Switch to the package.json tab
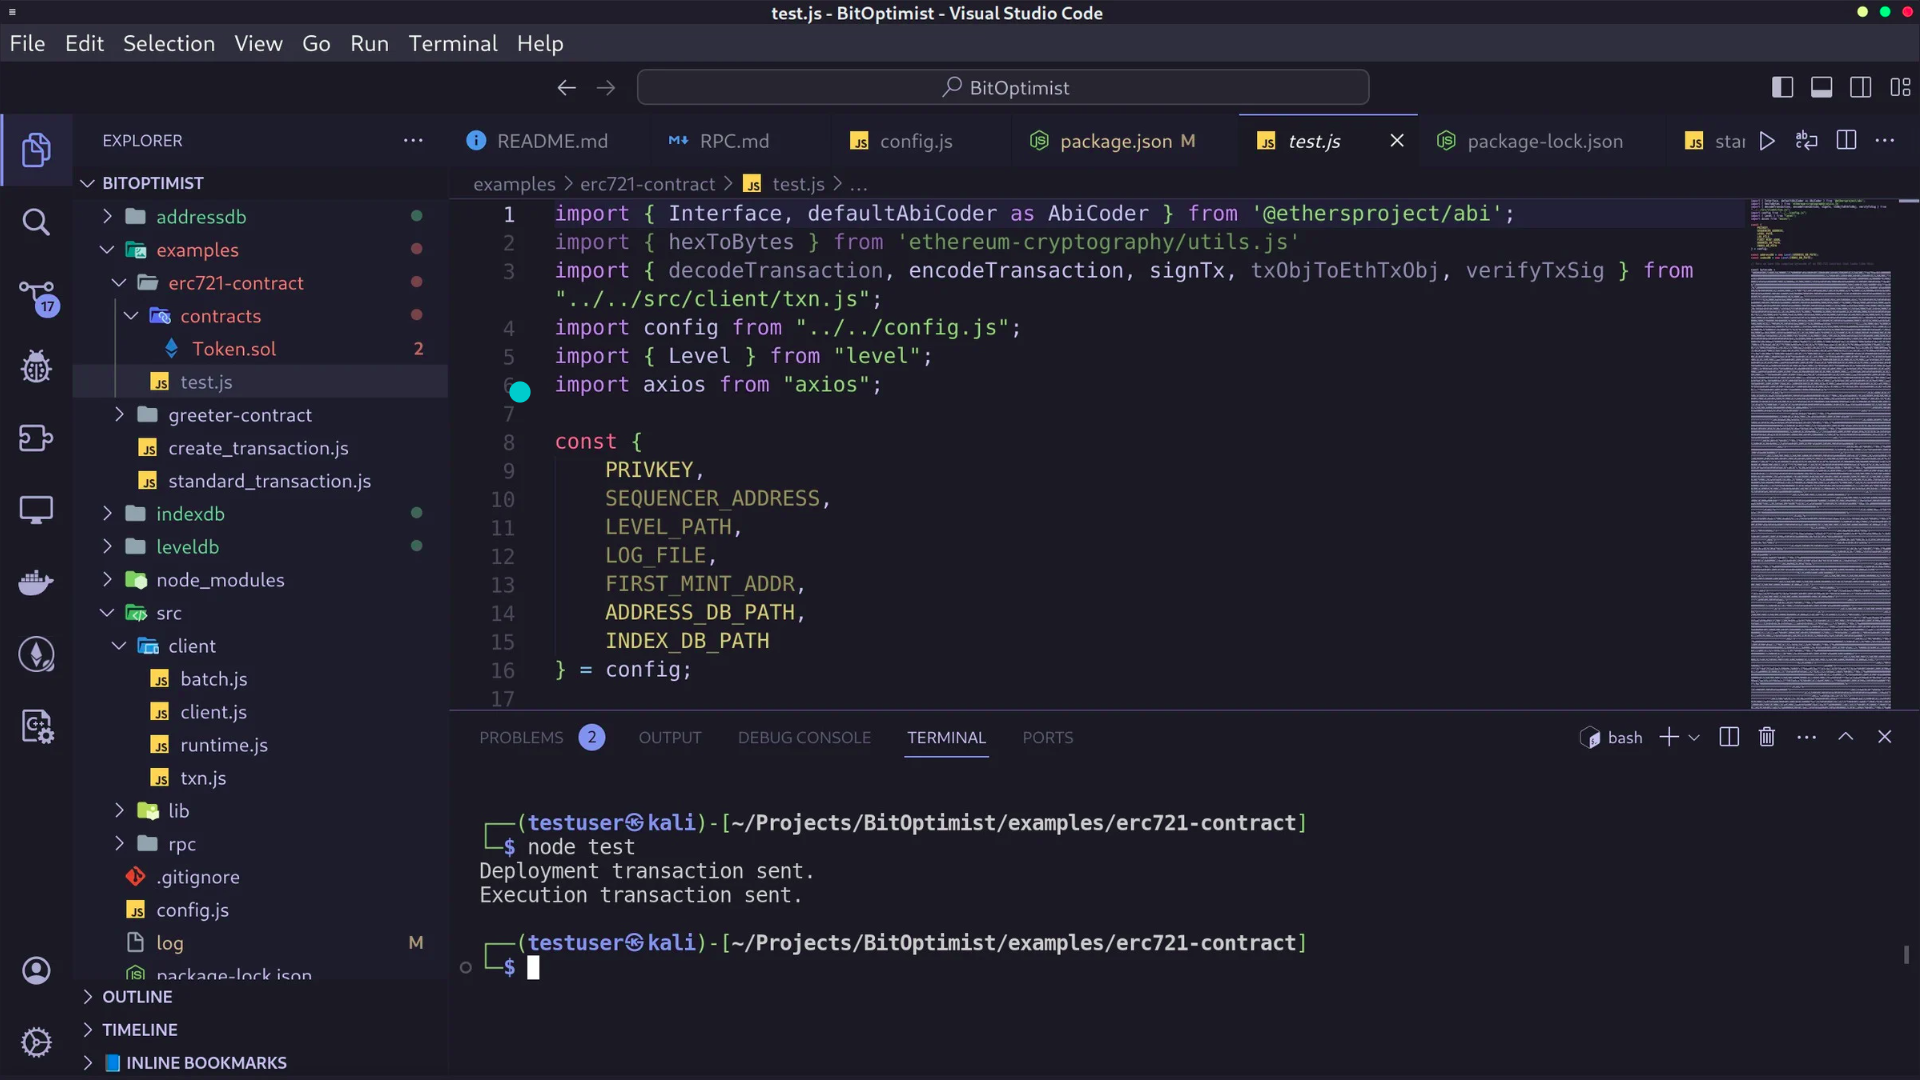This screenshot has width=1920, height=1080. click(1115, 142)
